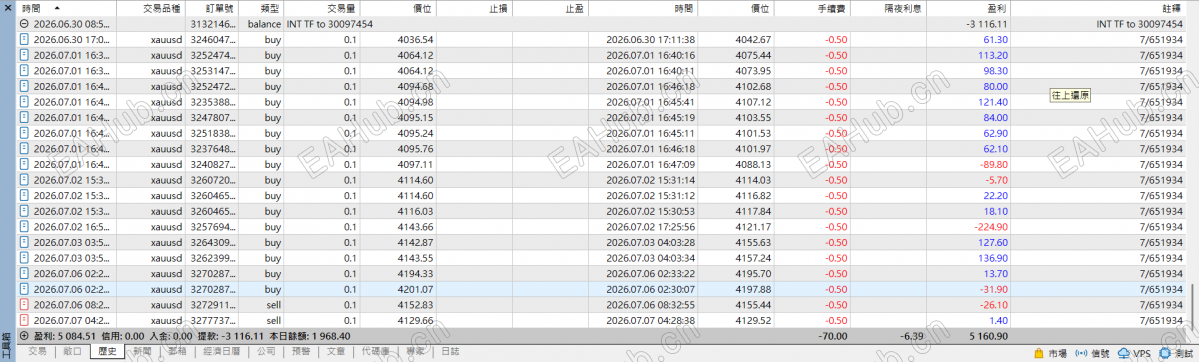Sort by the 止損 column header
Viewport: 1199px width, 362px height.
pyautogui.click(x=475, y=8)
